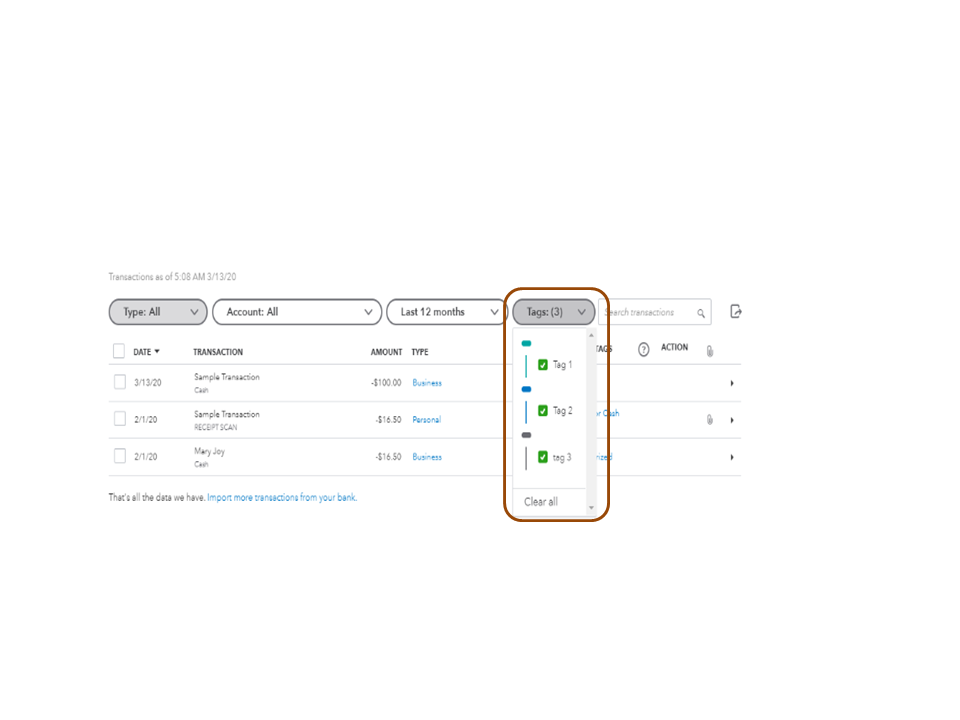Click the export transactions icon
The height and width of the screenshot is (720, 960).
point(735,312)
